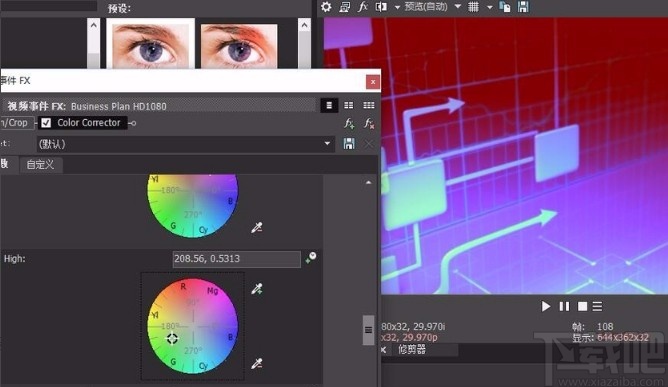This screenshot has height=387, width=668.
Task: Click add plug-in chain fx icon
Action: pyautogui.click(x=349, y=123)
